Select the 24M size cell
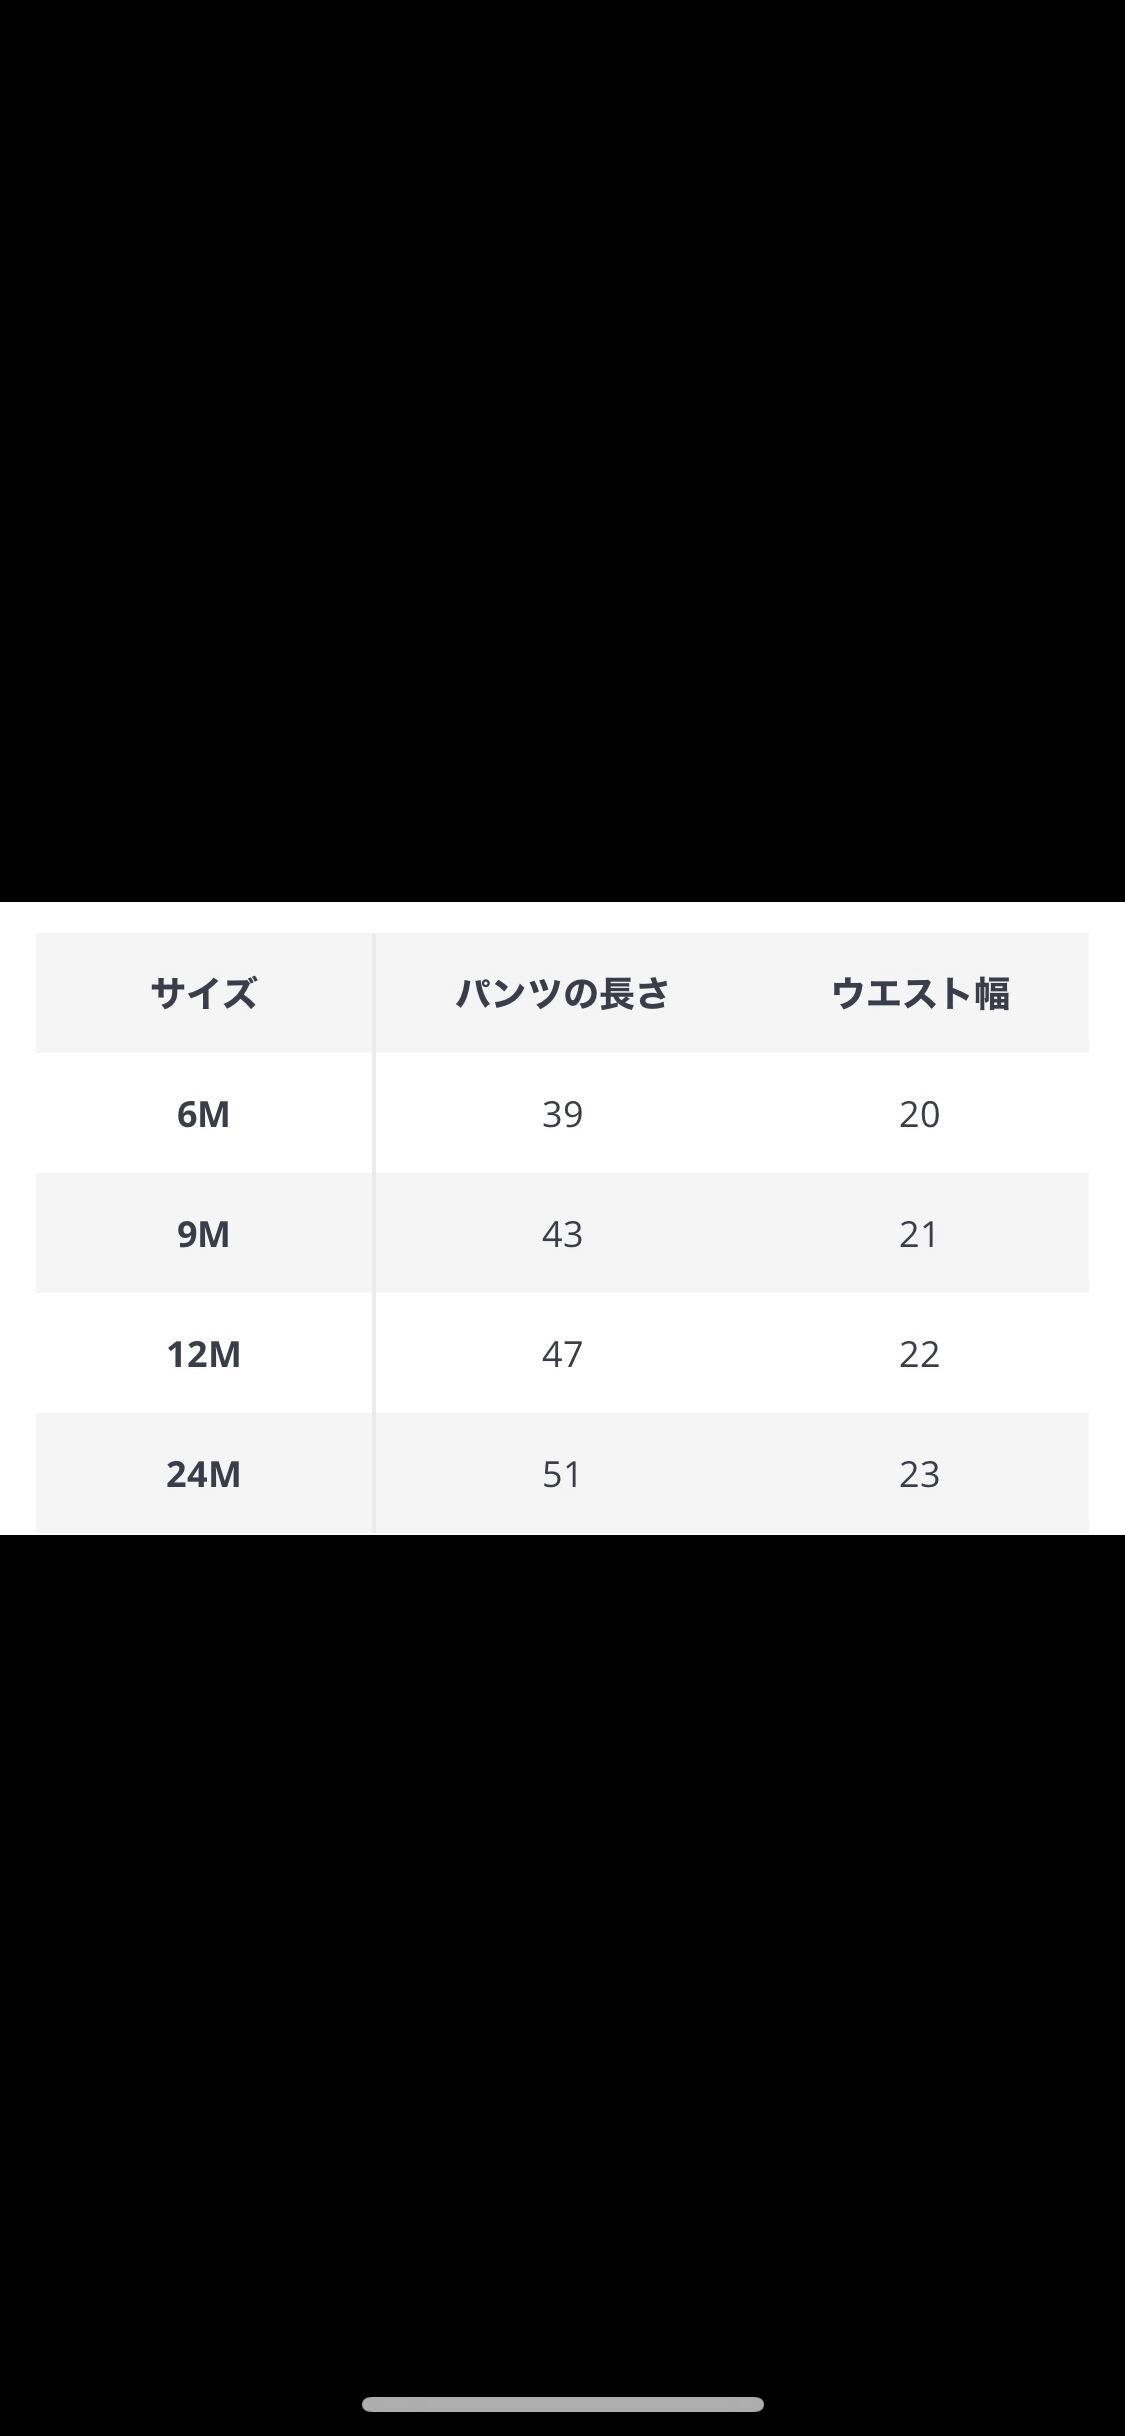 204,1474
